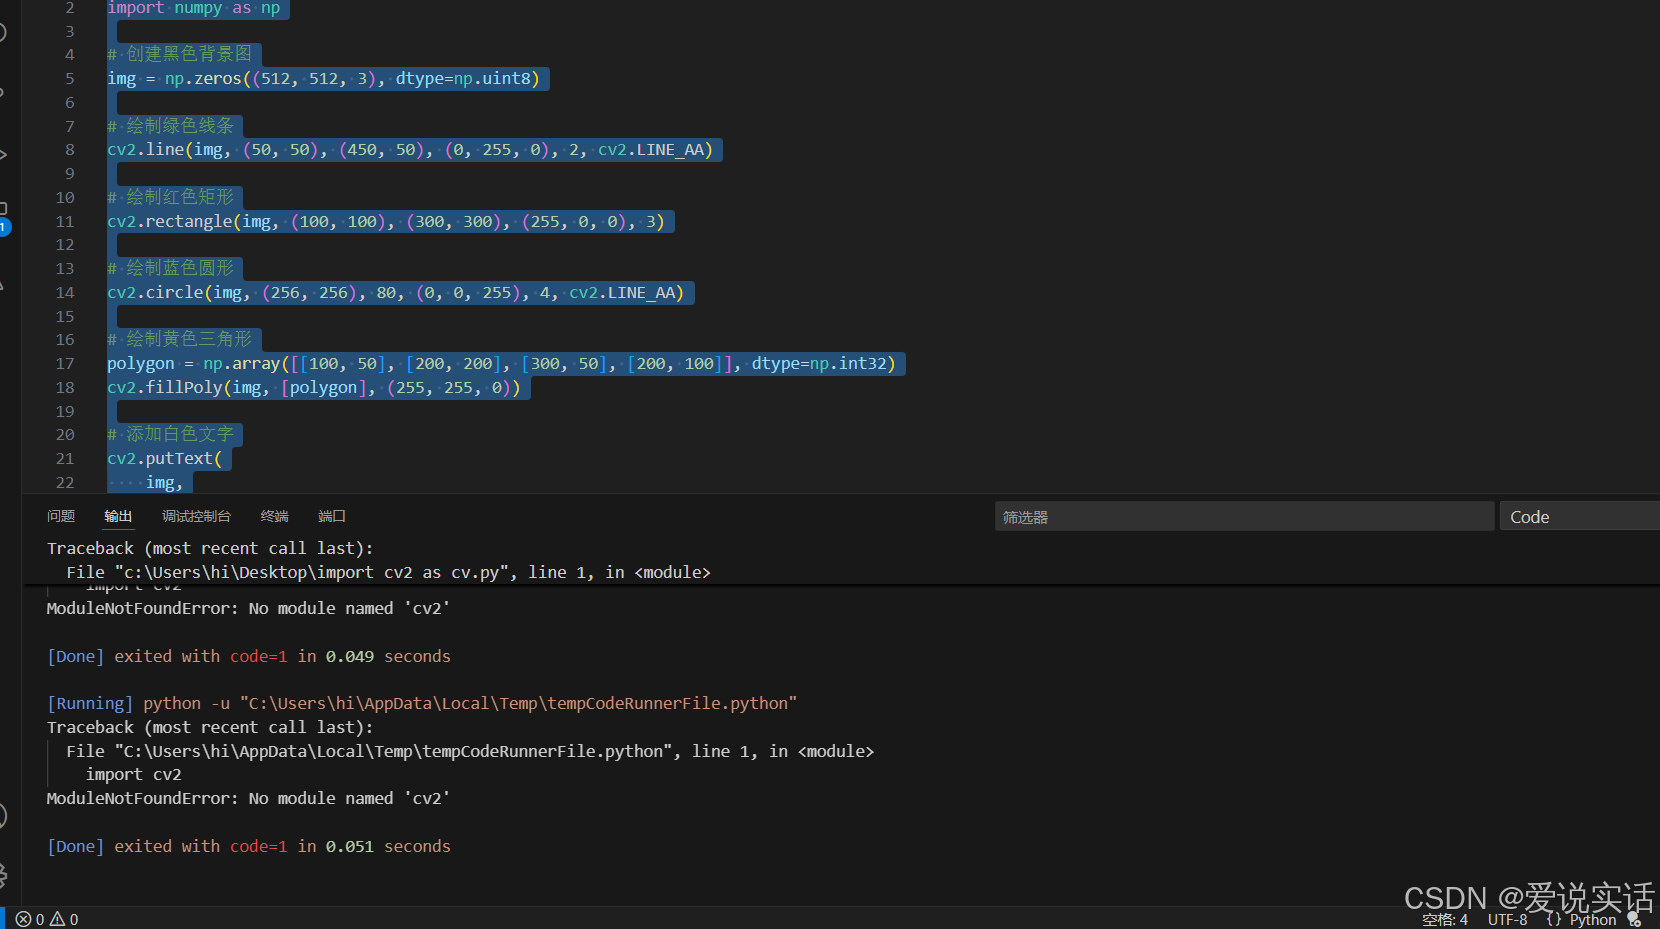Select the 端口 (Ports) panel tab
The height and width of the screenshot is (929, 1660).
point(331,516)
